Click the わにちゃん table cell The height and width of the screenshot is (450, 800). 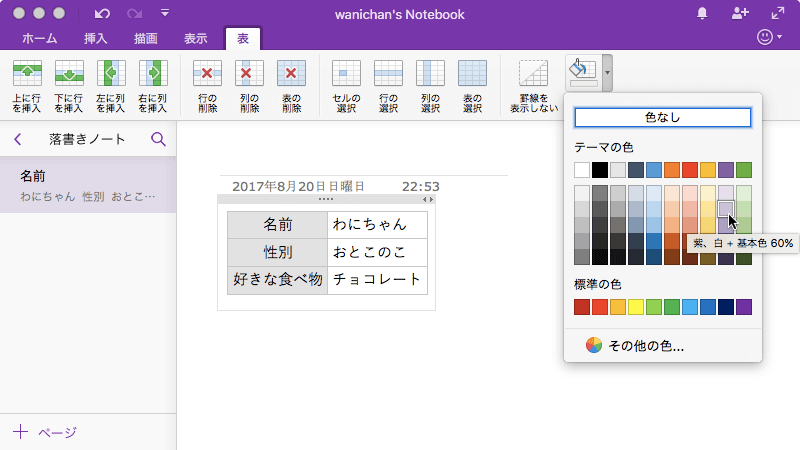[x=377, y=224]
